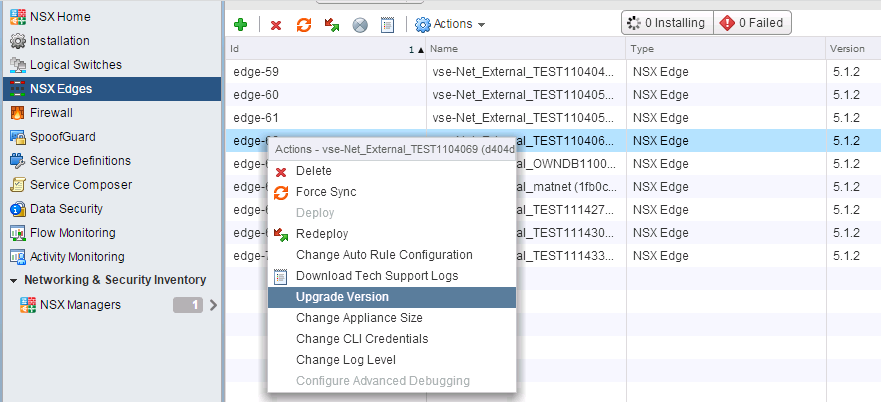Select the edge-59 row

(x=553, y=72)
